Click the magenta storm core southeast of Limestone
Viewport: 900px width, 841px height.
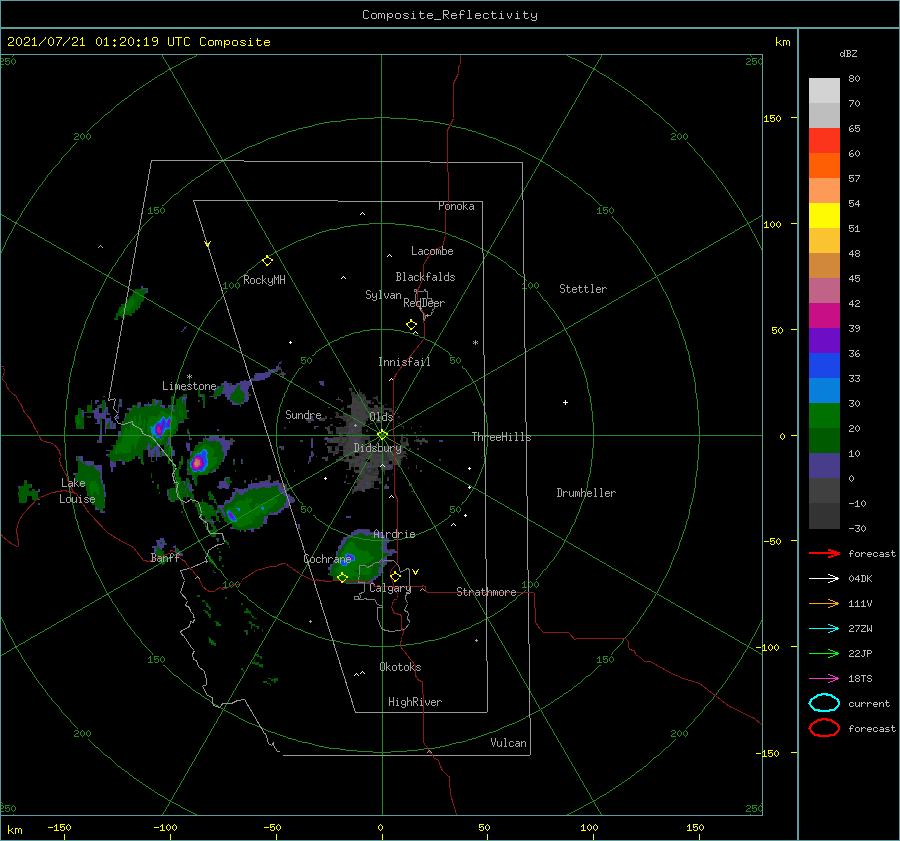tap(198, 462)
